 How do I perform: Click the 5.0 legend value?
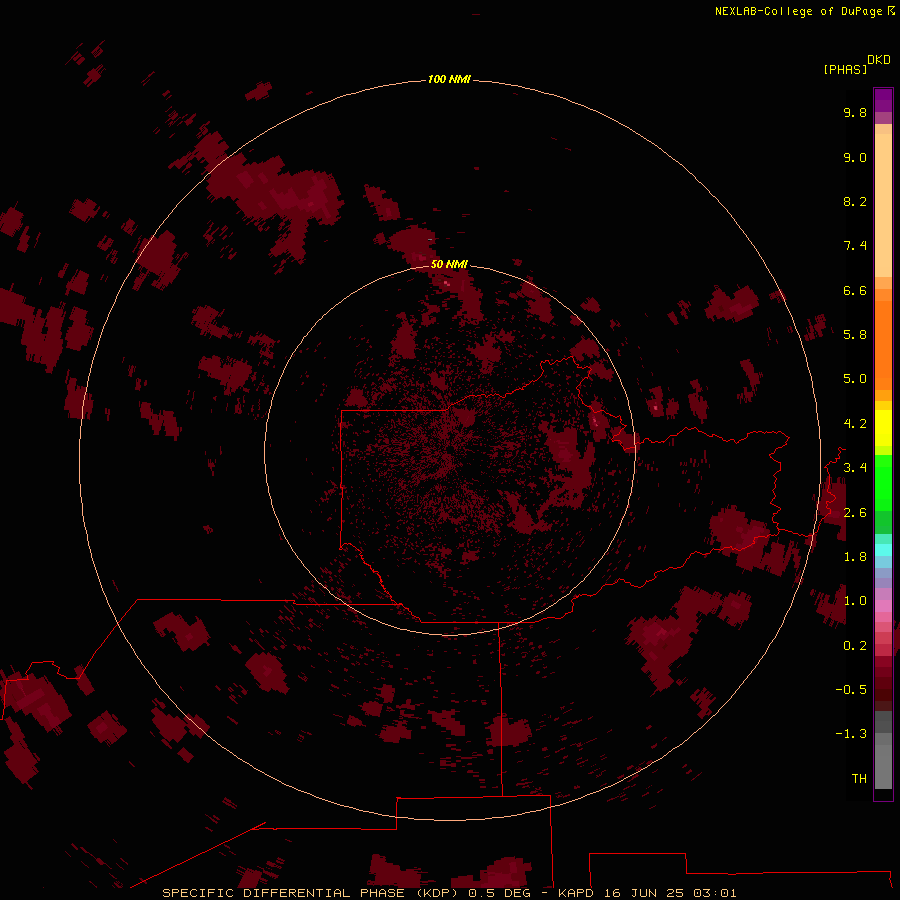coord(855,379)
